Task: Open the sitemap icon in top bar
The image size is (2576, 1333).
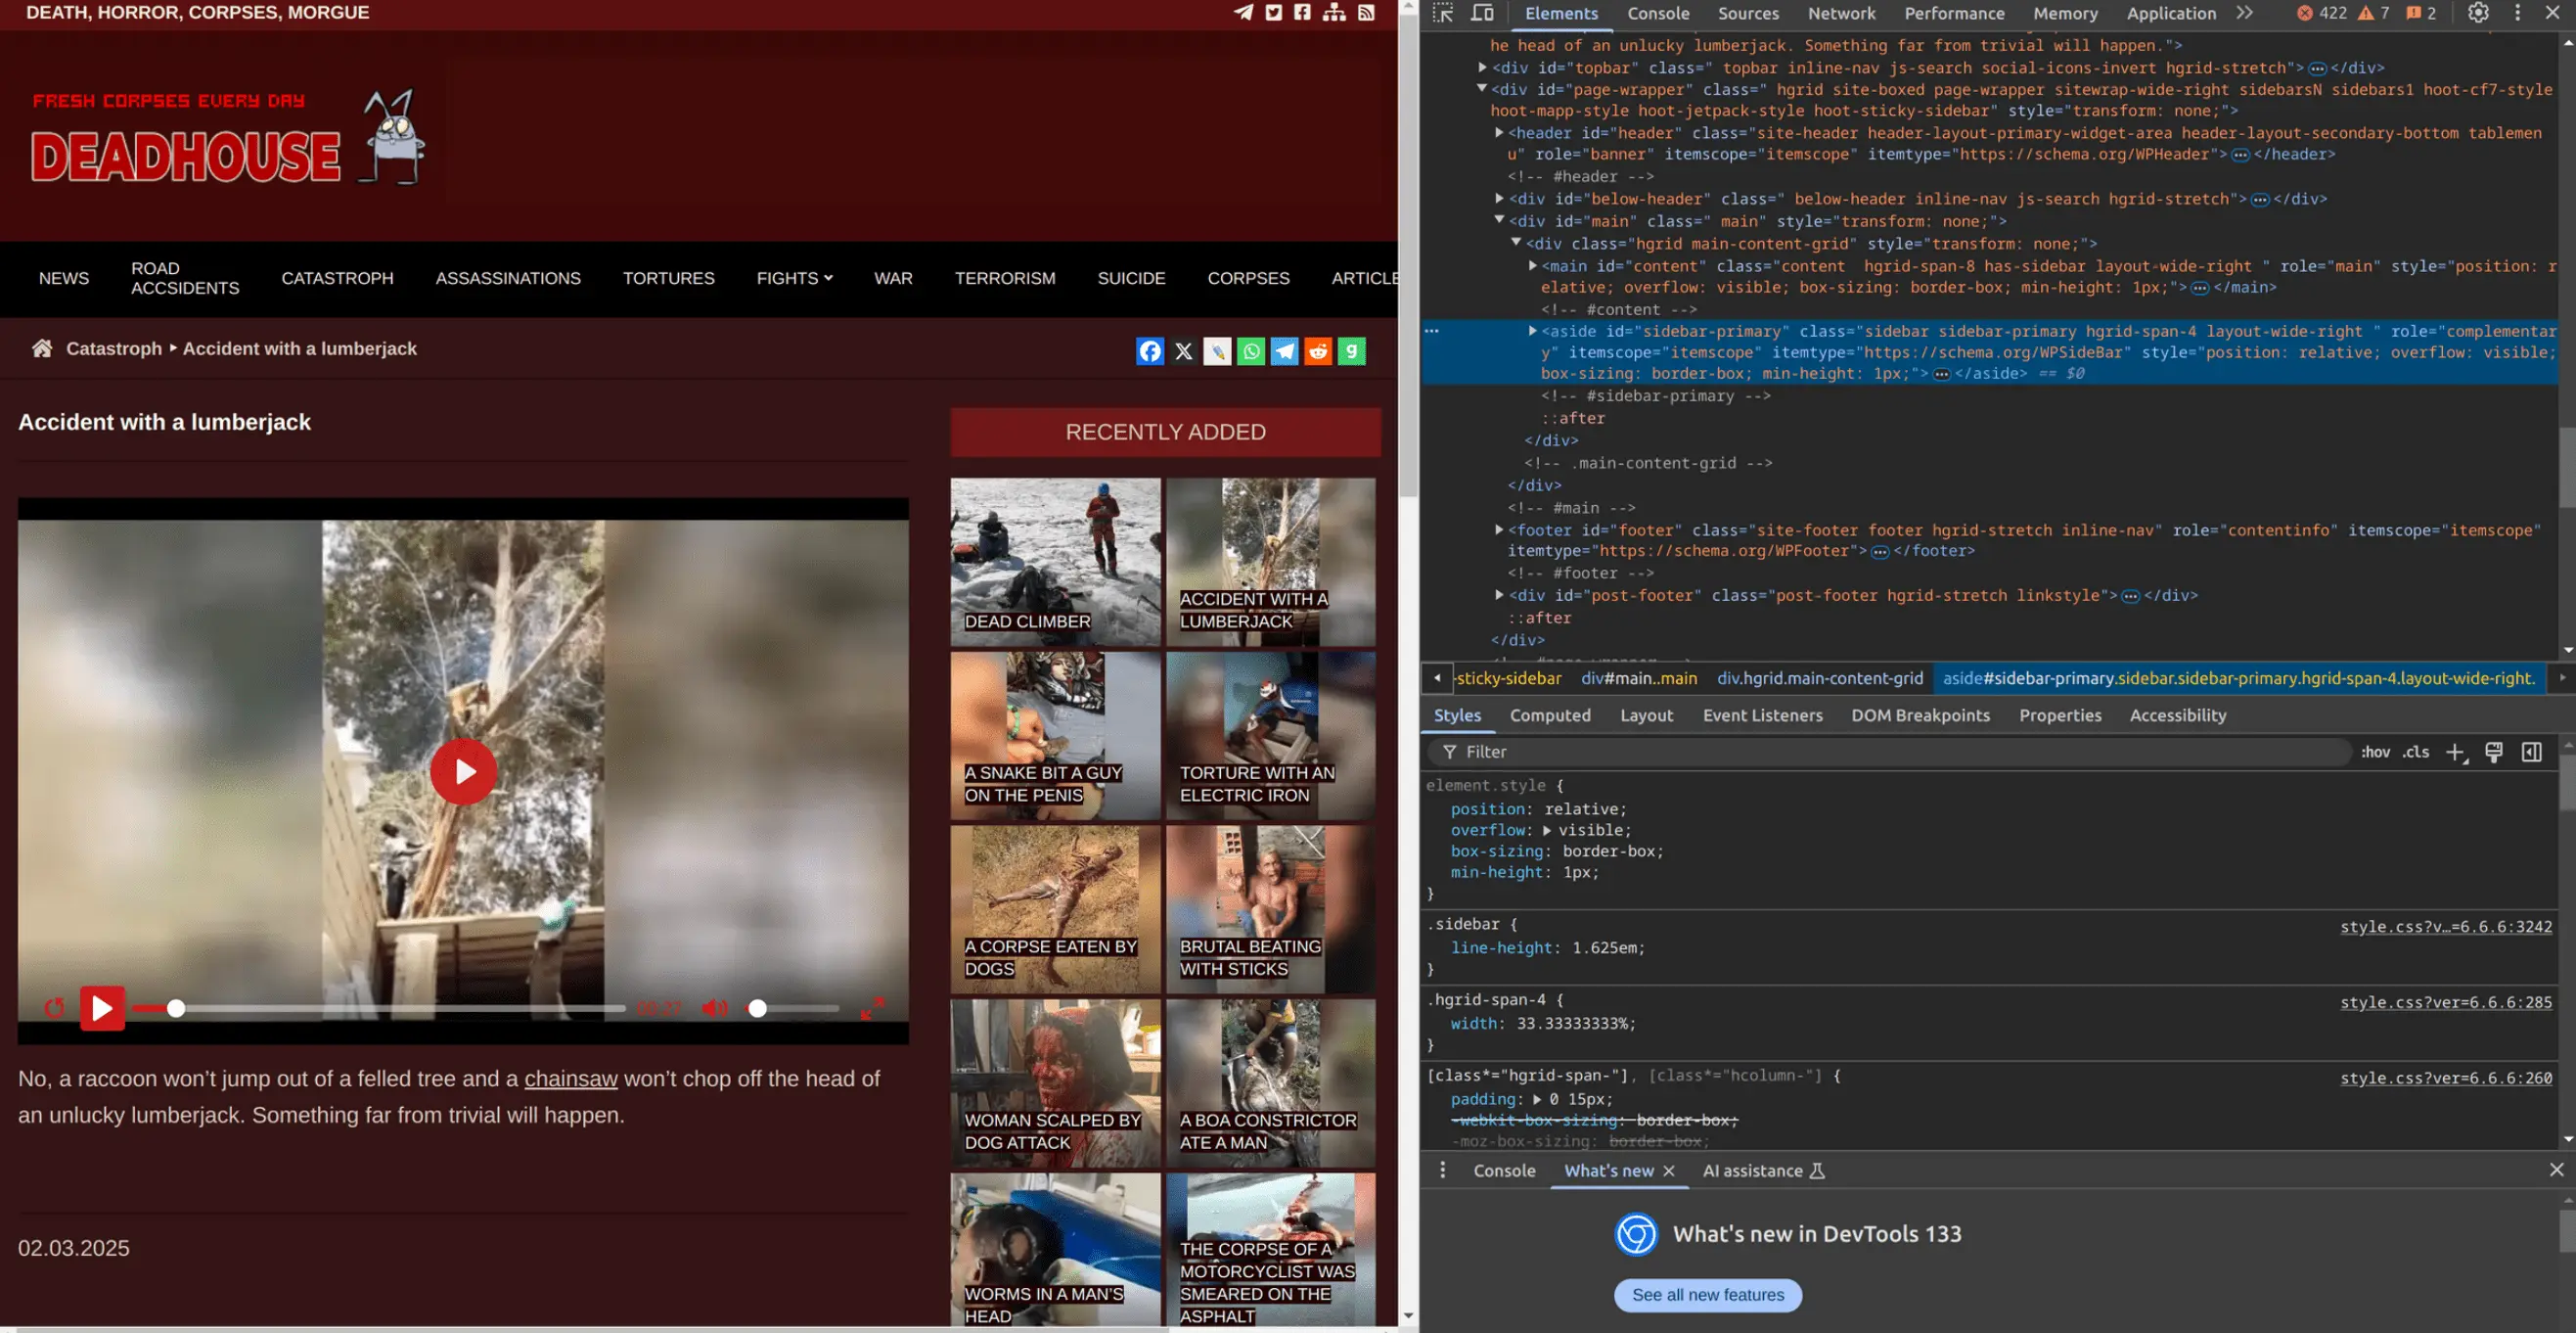Action: pyautogui.click(x=1334, y=12)
